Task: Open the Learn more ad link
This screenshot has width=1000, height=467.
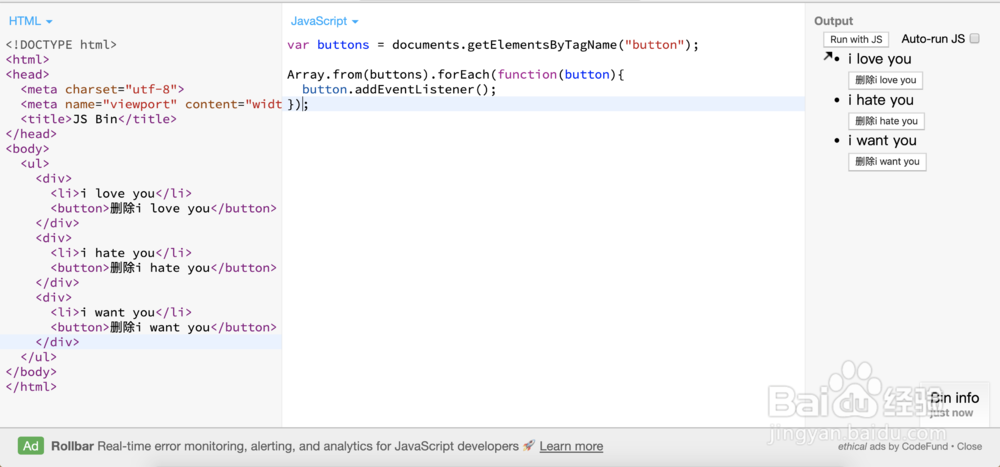Action: click(x=571, y=447)
